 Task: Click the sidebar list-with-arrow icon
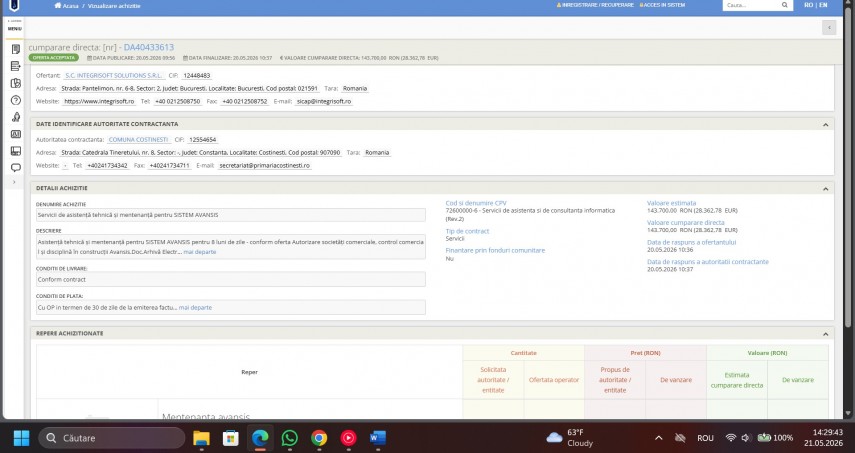16,66
